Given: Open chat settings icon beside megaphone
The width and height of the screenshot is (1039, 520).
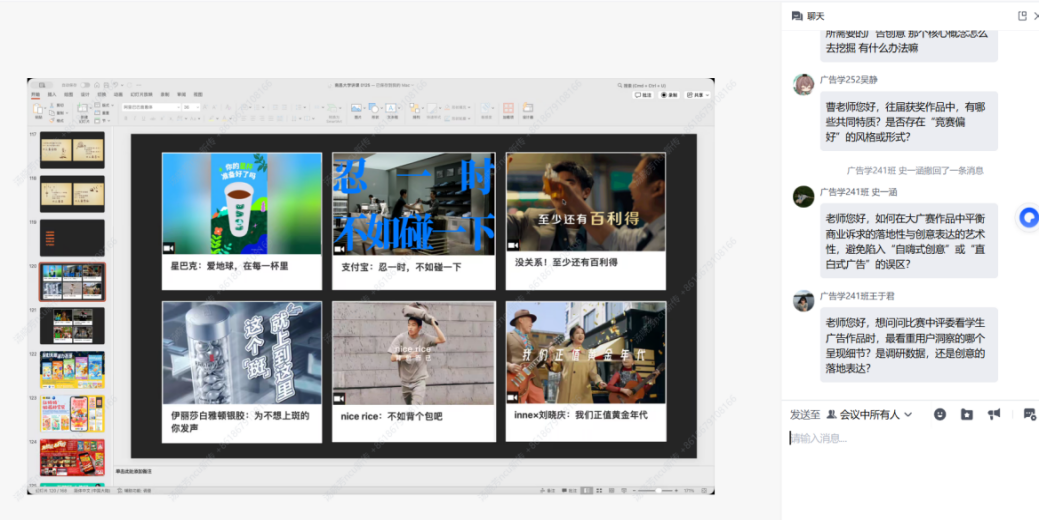Looking at the screenshot, I should [1029, 414].
